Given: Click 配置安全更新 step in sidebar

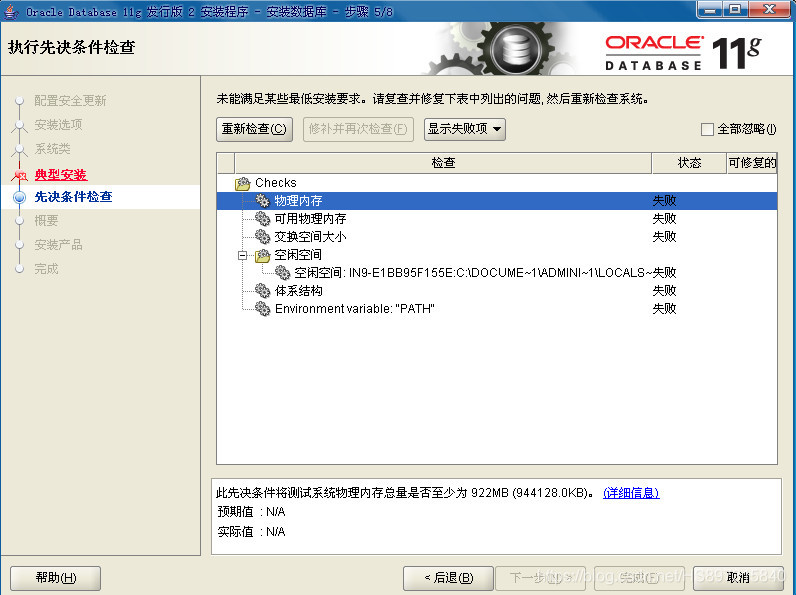Looking at the screenshot, I should pyautogui.click(x=70, y=101).
